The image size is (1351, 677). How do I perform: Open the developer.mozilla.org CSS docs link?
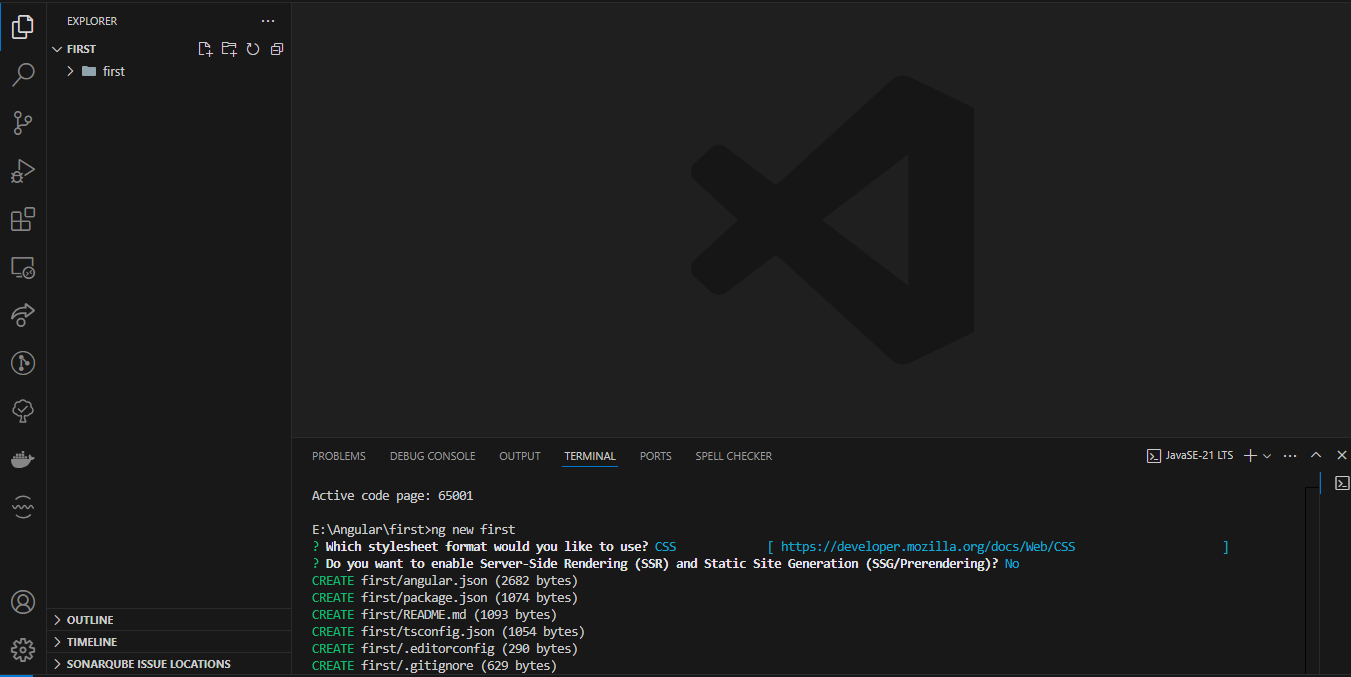coord(928,547)
